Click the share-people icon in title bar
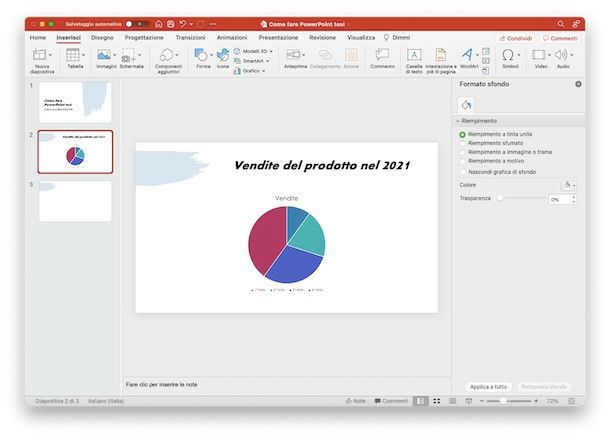 coord(575,24)
